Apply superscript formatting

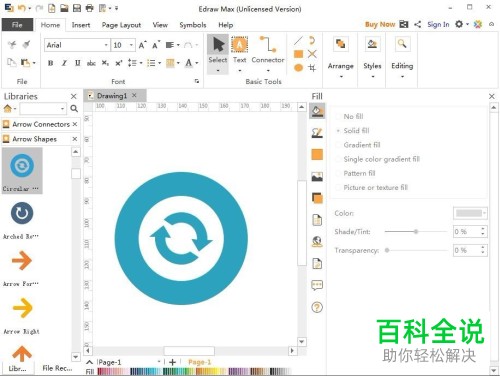(x=119, y=63)
